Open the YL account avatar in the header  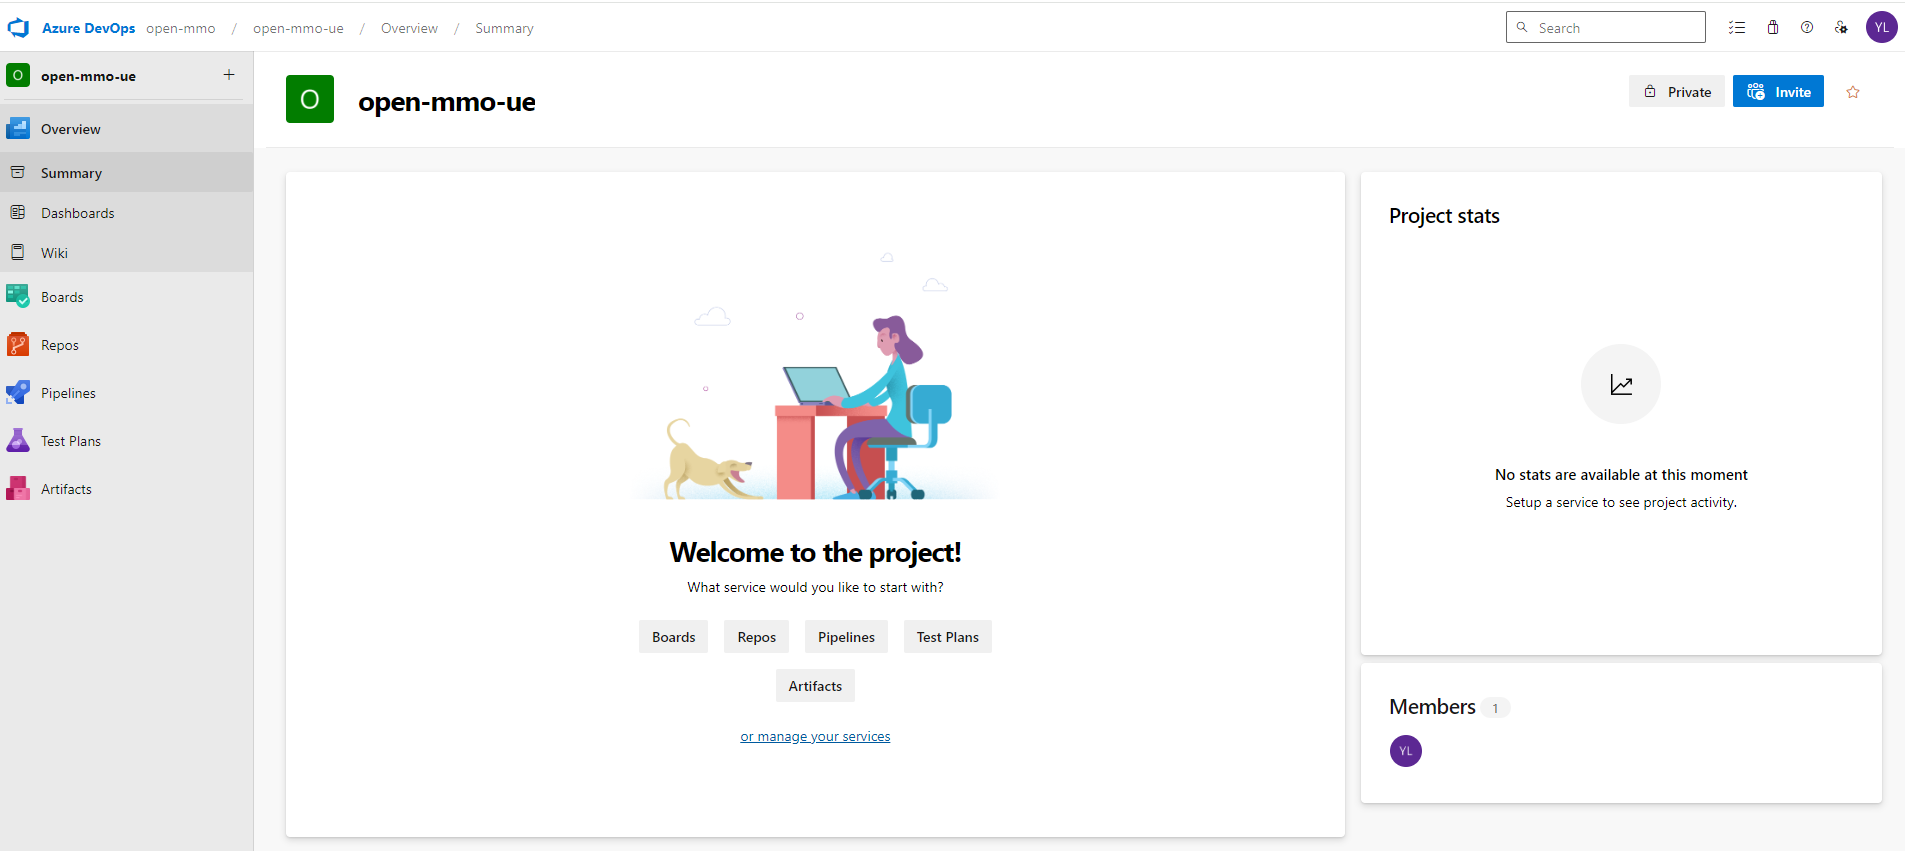point(1882,27)
